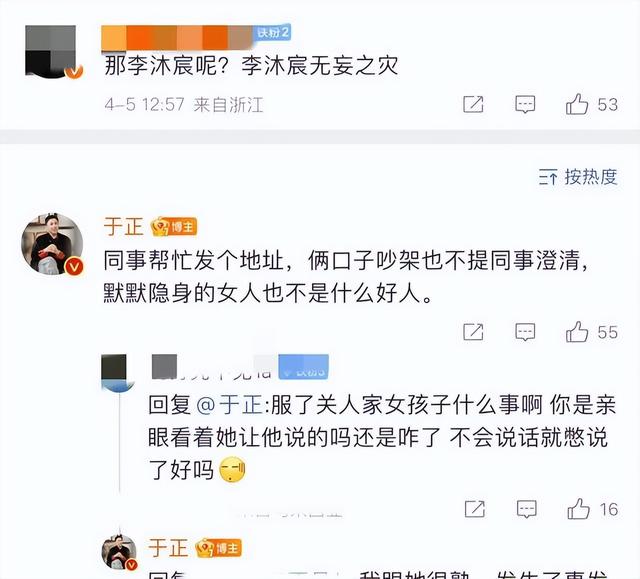The height and width of the screenshot is (579, 640).
Task: Share the reply with 16 likes
Action: click(475, 509)
